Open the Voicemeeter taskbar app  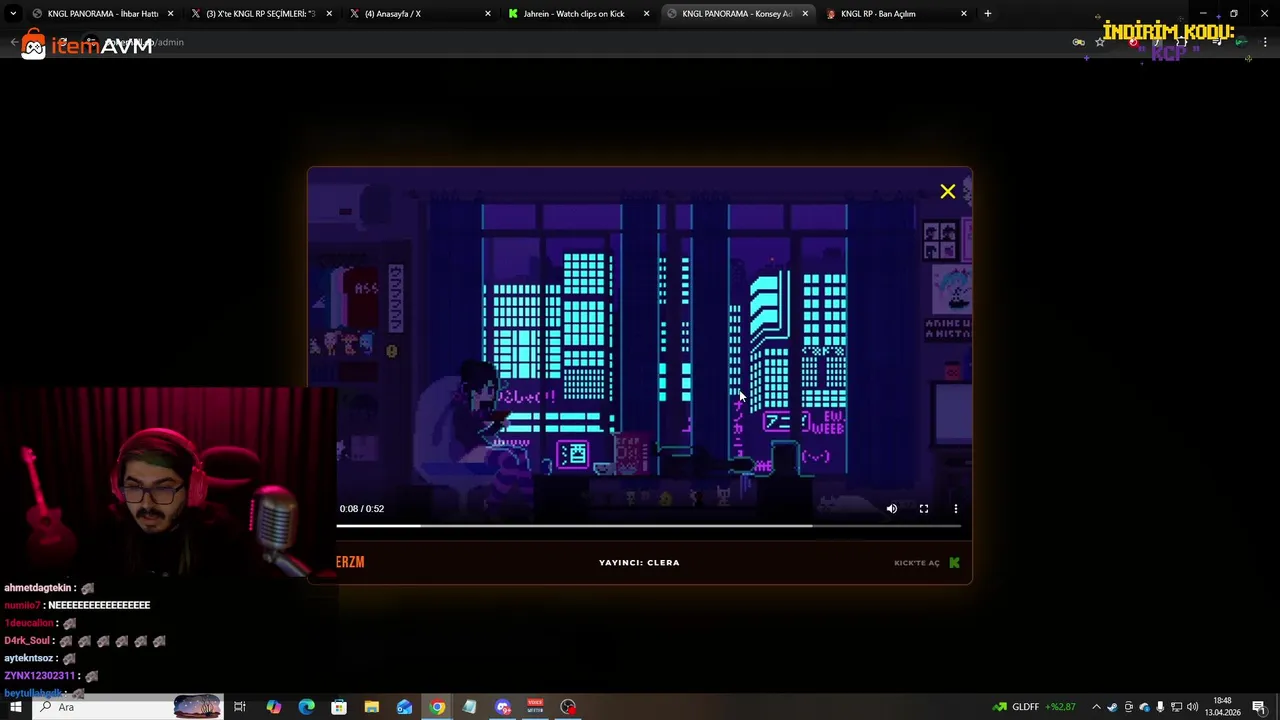pyautogui.click(x=535, y=707)
